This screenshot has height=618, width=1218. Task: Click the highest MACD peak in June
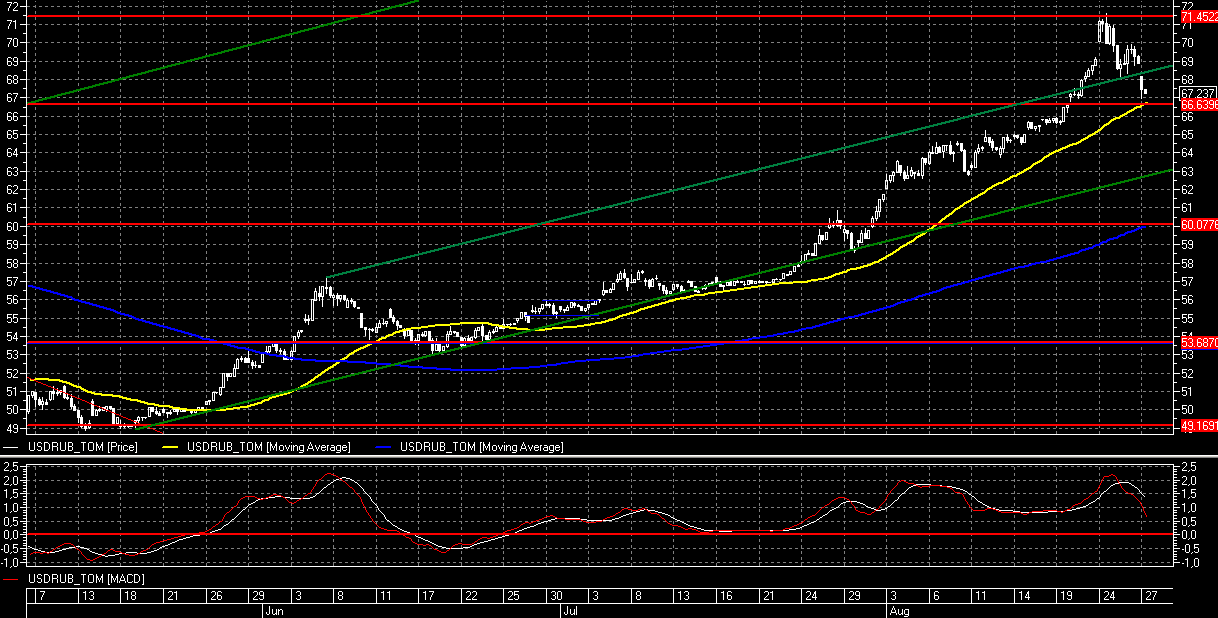[x=338, y=476]
